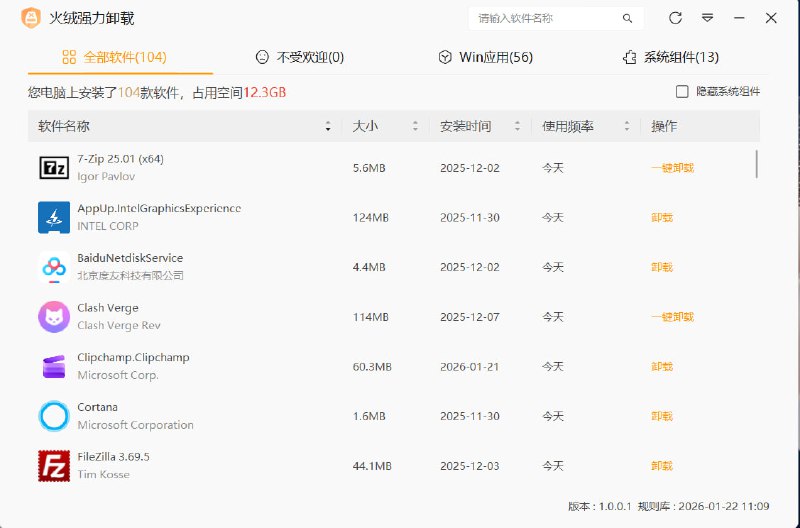Viewport: 800px width, 528px height.
Task: Click the Huorong uninstaller logo icon
Action: tap(31, 18)
